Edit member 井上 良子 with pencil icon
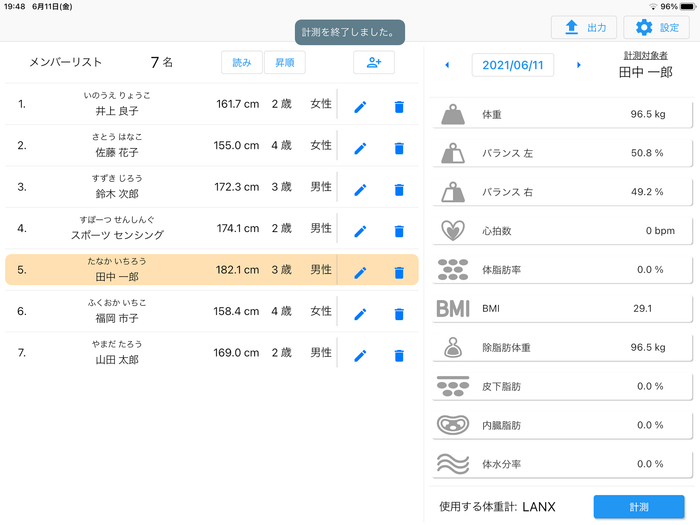The width and height of the screenshot is (700, 525). click(x=360, y=106)
